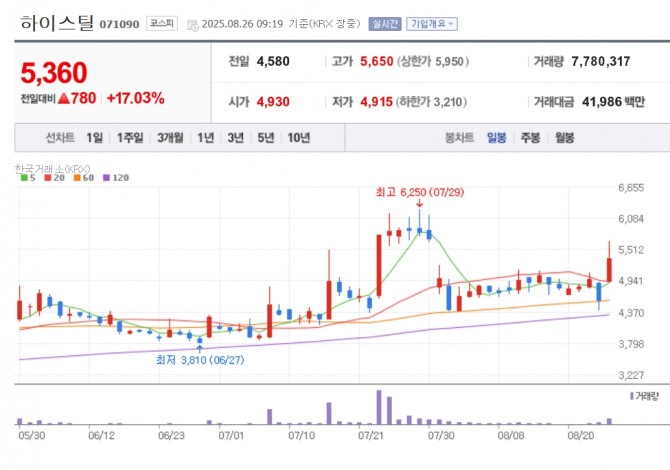Image resolution: width=670 pixels, height=470 pixels.
Task: Click the 시가 value 4,930
Action: coord(273,102)
